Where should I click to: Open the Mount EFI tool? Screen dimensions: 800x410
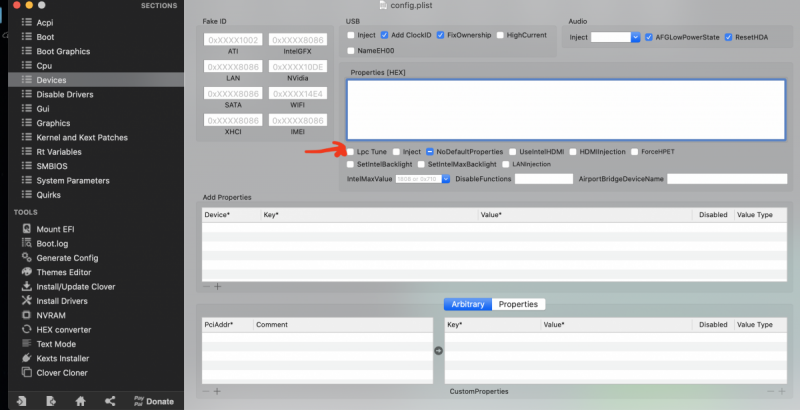click(60, 228)
